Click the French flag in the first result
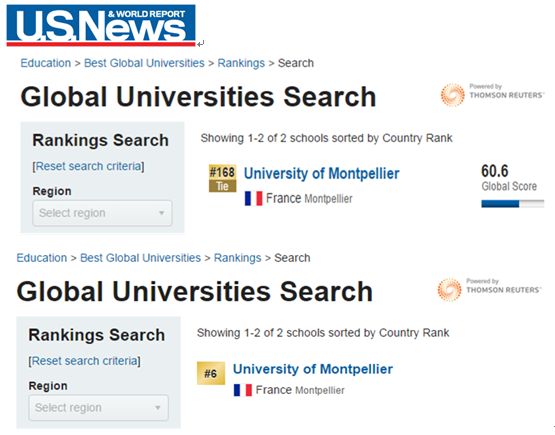Viewport: 555px width, 435px height. pos(253,198)
